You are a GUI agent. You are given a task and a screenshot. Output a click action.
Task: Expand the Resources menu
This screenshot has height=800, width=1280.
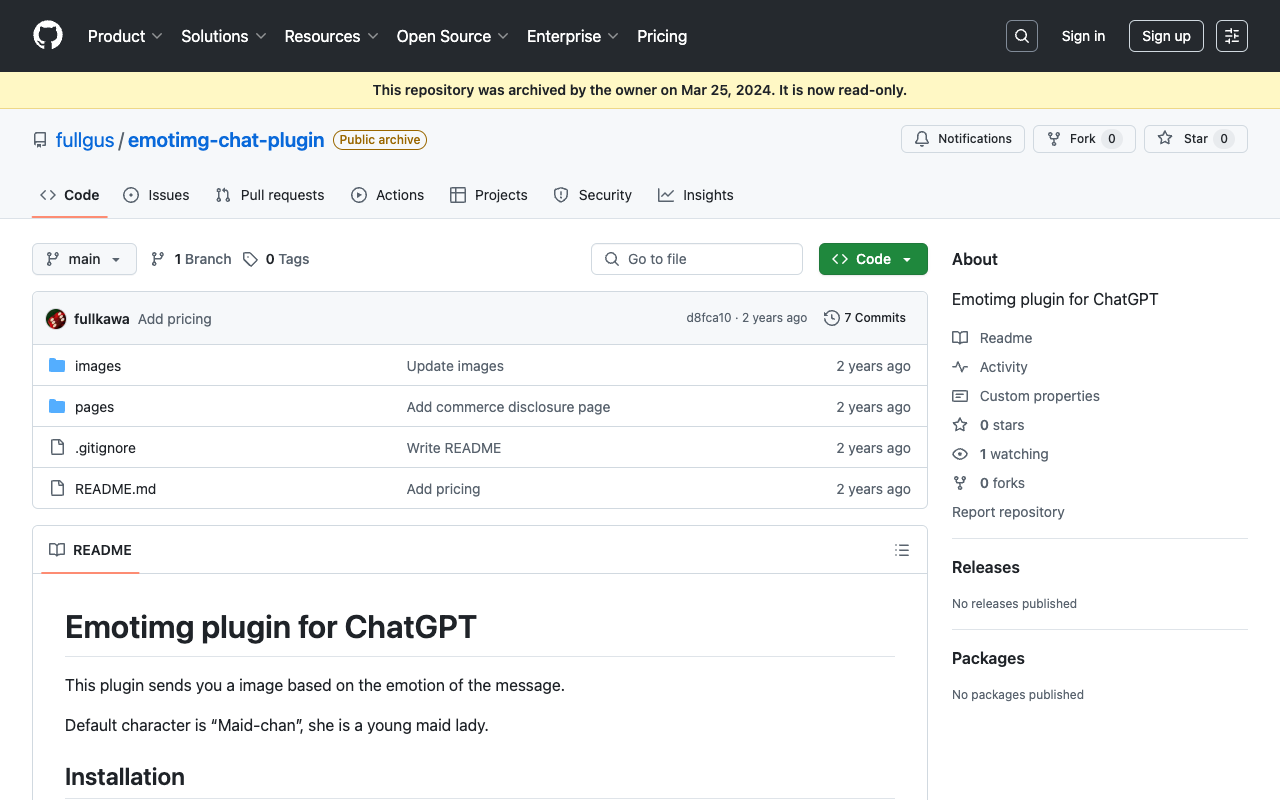(x=331, y=36)
